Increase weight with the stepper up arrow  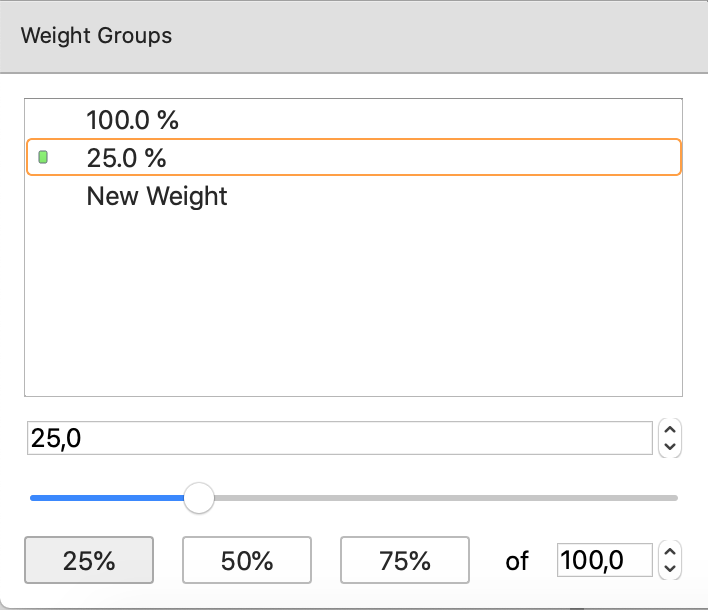(x=671, y=429)
